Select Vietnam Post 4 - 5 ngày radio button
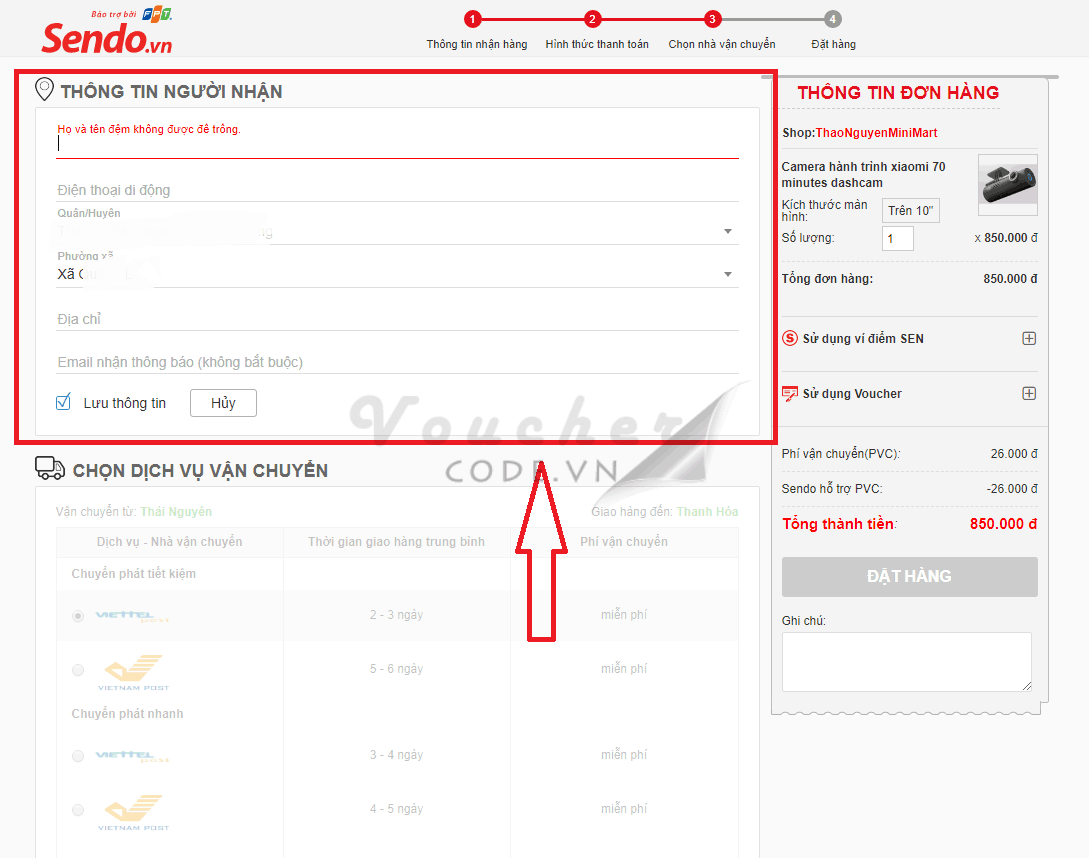This screenshot has height=858, width=1089. pos(78,809)
